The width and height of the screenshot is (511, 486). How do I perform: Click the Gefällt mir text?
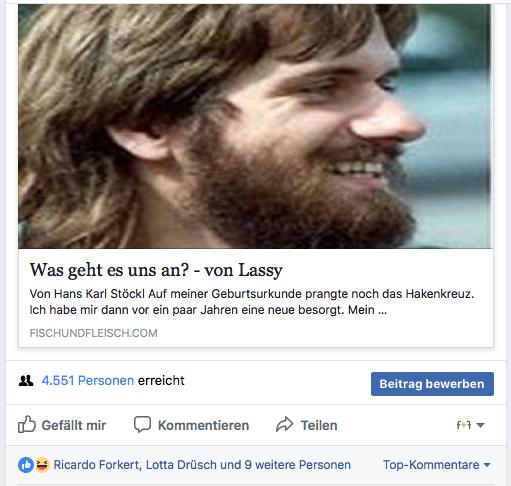[74, 425]
